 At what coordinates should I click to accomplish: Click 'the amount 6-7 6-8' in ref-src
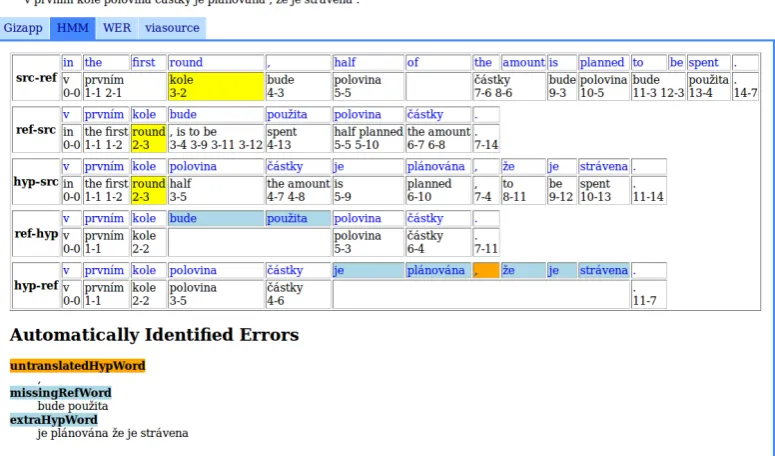pyautogui.click(x=438, y=138)
